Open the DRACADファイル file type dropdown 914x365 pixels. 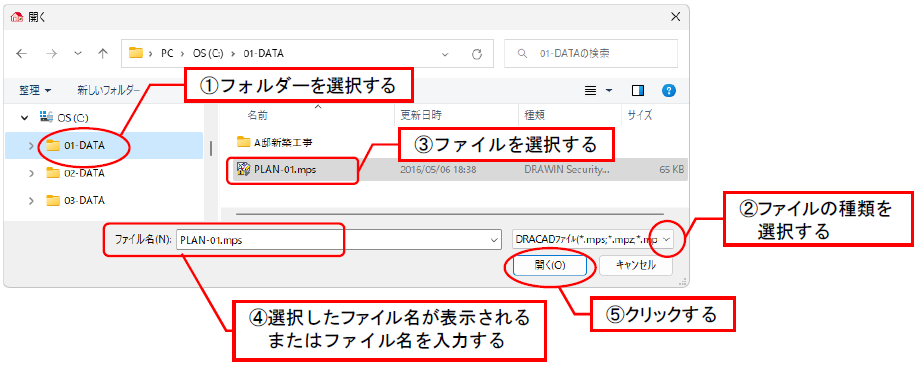[x=592, y=240]
